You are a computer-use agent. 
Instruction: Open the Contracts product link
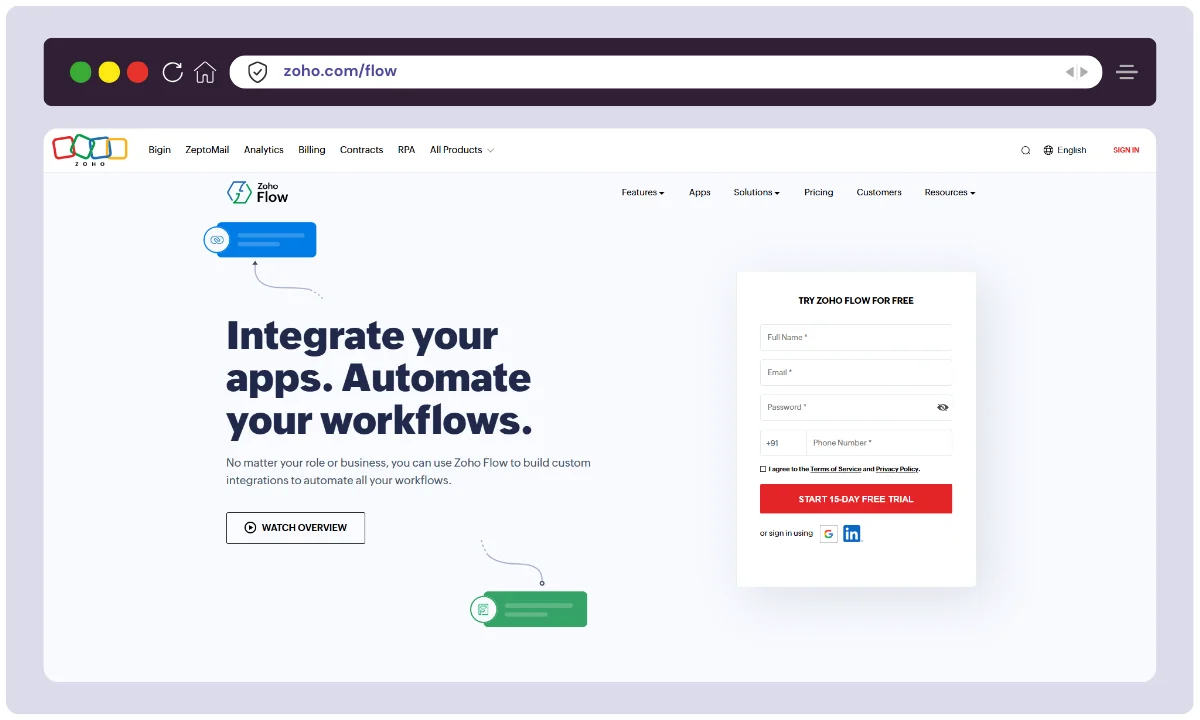click(361, 150)
